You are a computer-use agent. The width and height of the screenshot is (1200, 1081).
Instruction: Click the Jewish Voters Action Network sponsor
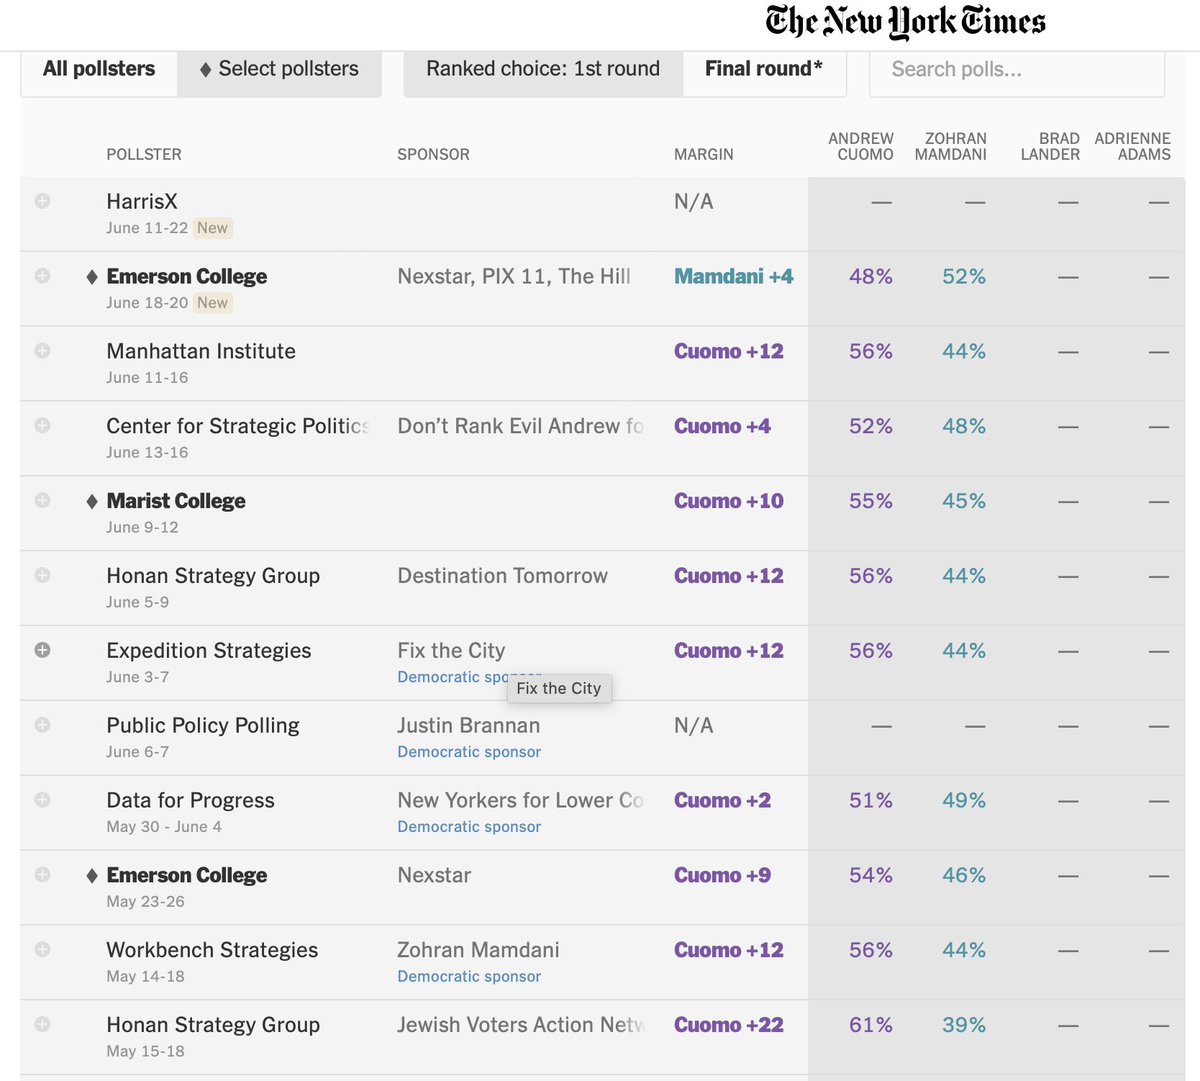pyautogui.click(x=521, y=1025)
